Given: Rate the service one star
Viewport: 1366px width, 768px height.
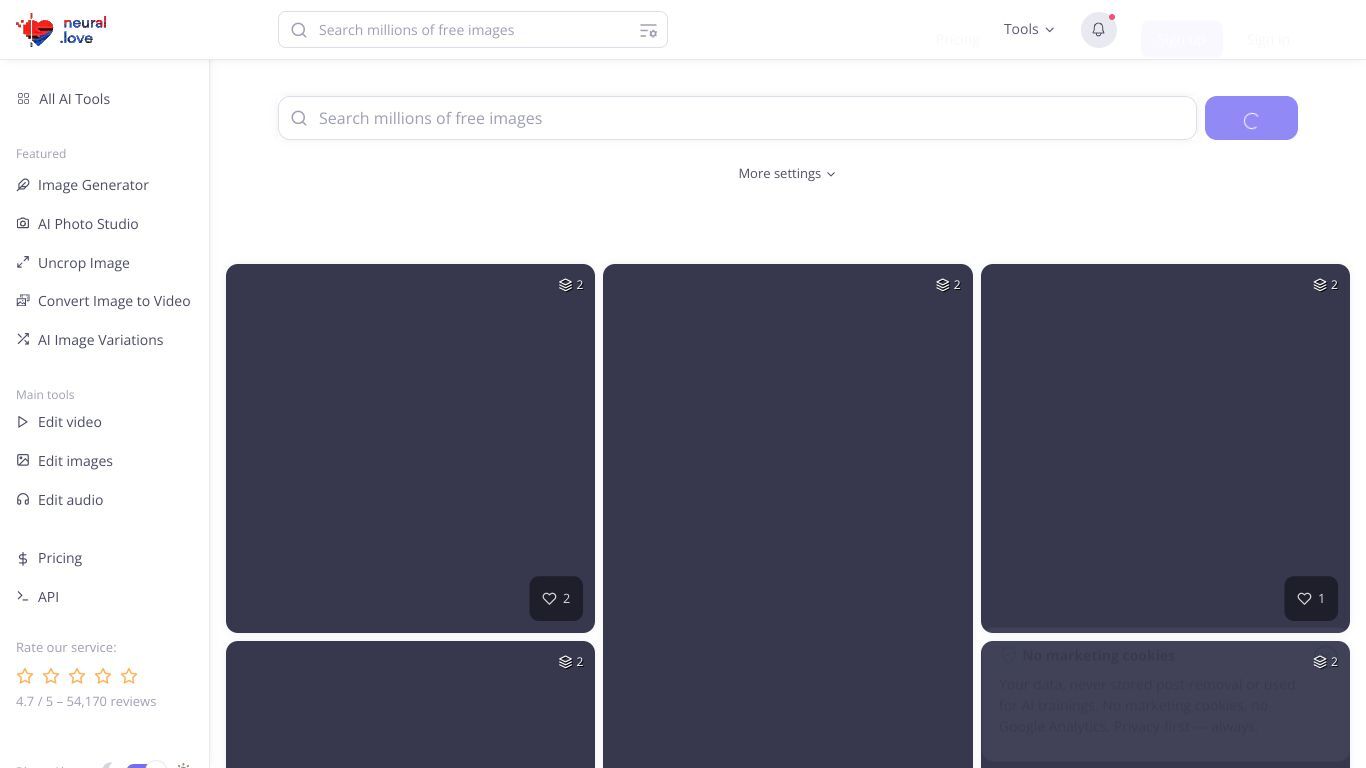Looking at the screenshot, I should 25,676.
